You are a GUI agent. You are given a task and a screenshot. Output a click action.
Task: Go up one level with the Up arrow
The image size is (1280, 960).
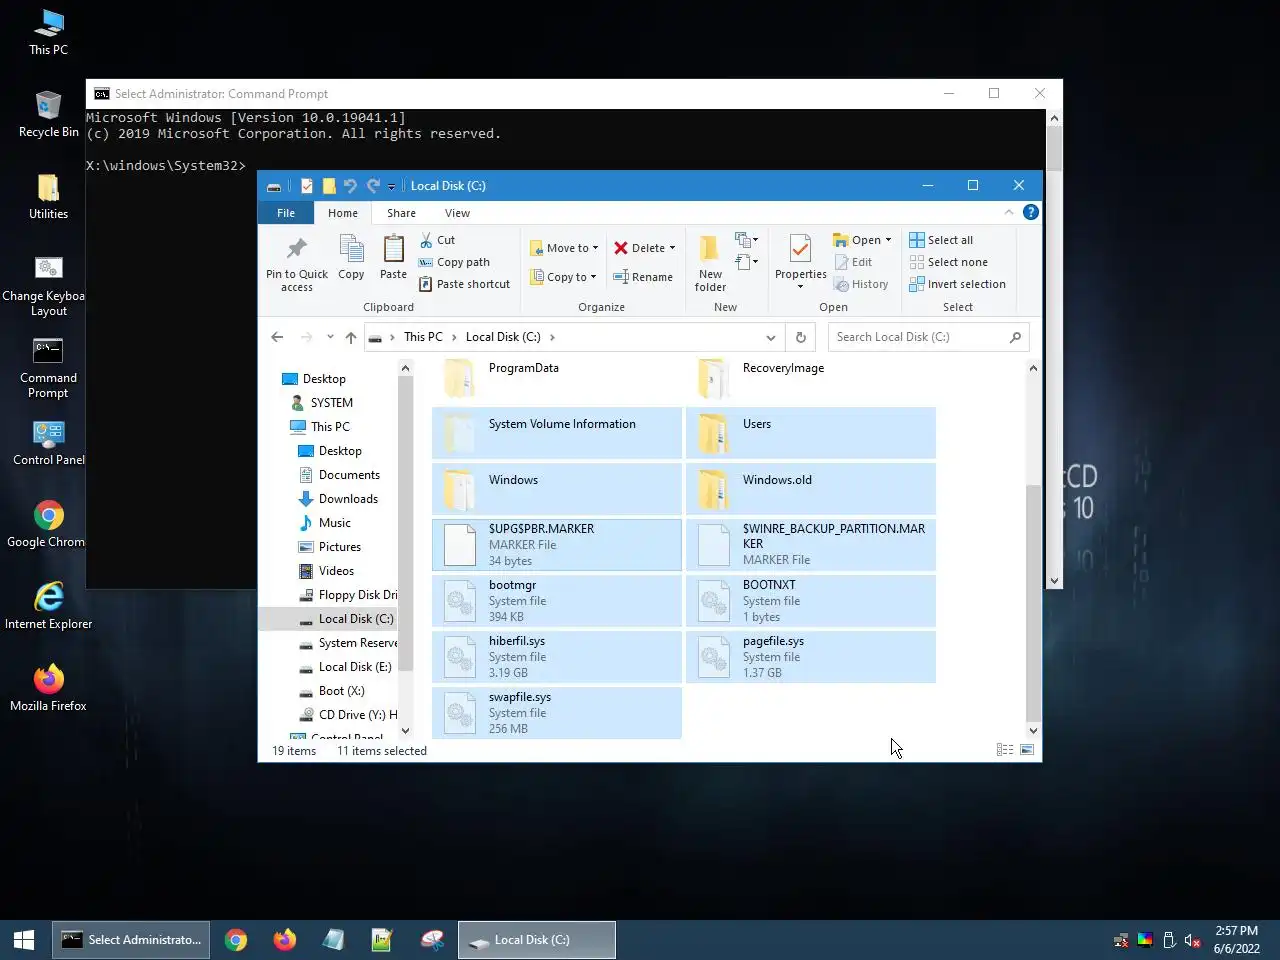tap(351, 337)
